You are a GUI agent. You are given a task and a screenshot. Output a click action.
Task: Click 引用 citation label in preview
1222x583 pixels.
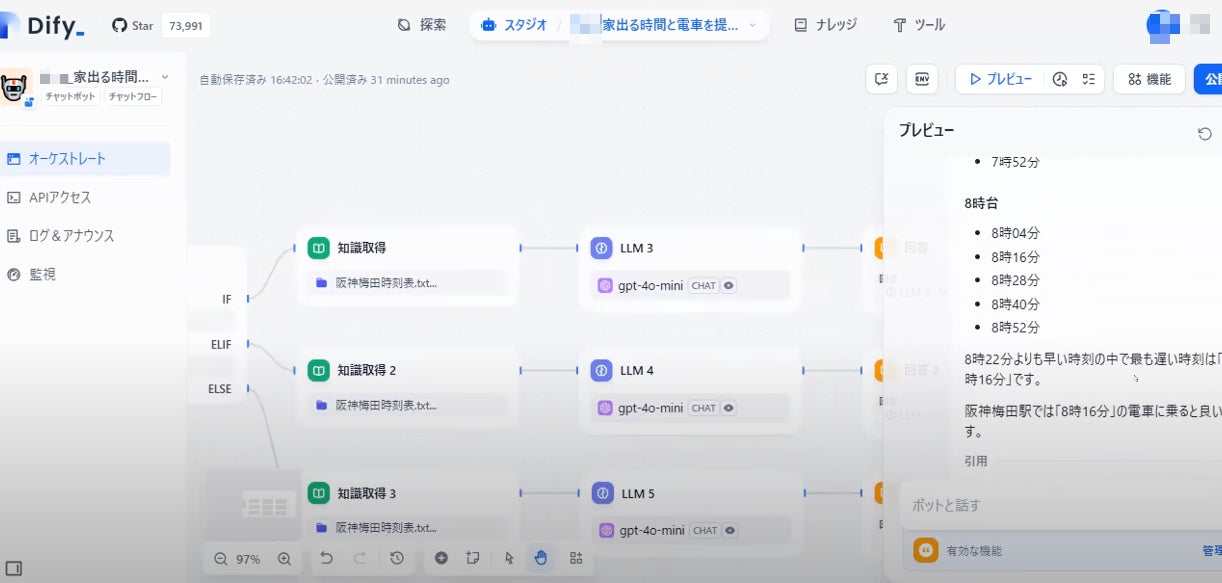(976, 461)
